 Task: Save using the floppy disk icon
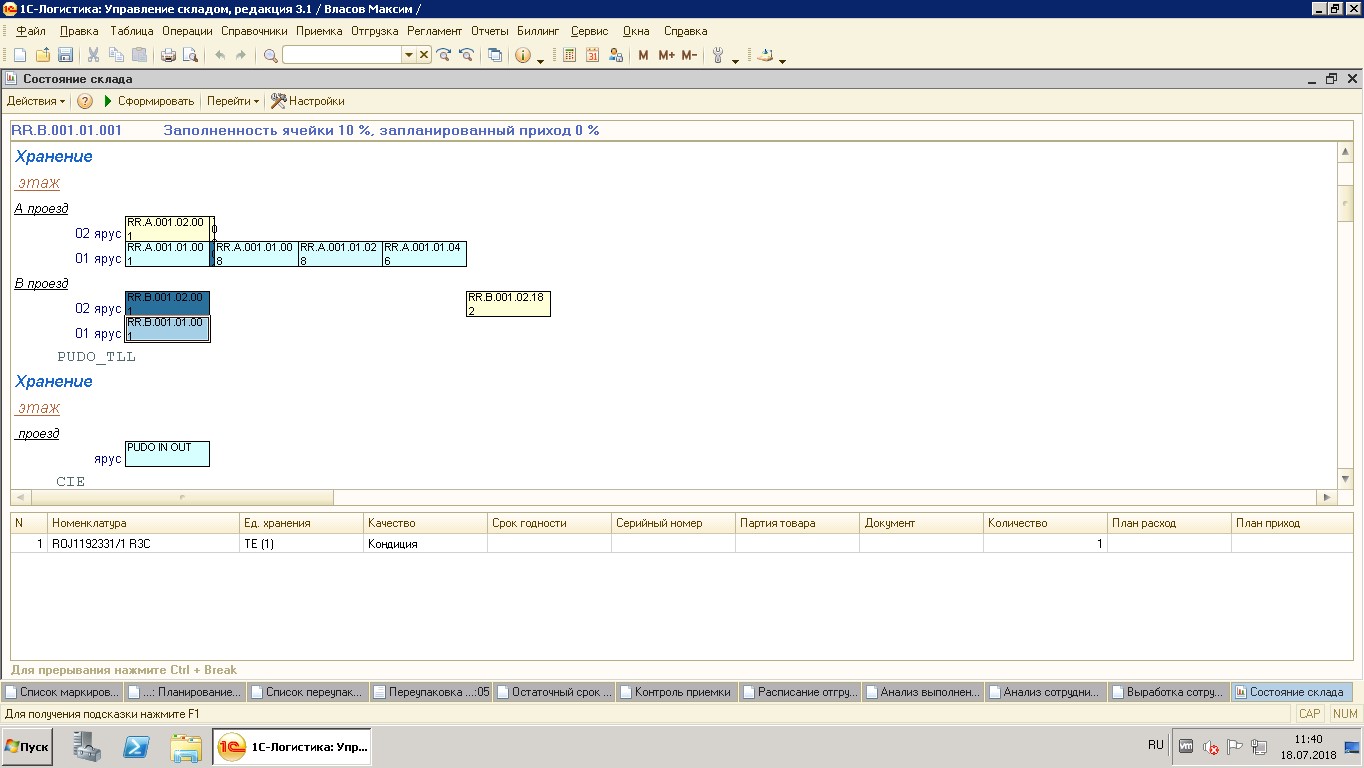[65, 55]
